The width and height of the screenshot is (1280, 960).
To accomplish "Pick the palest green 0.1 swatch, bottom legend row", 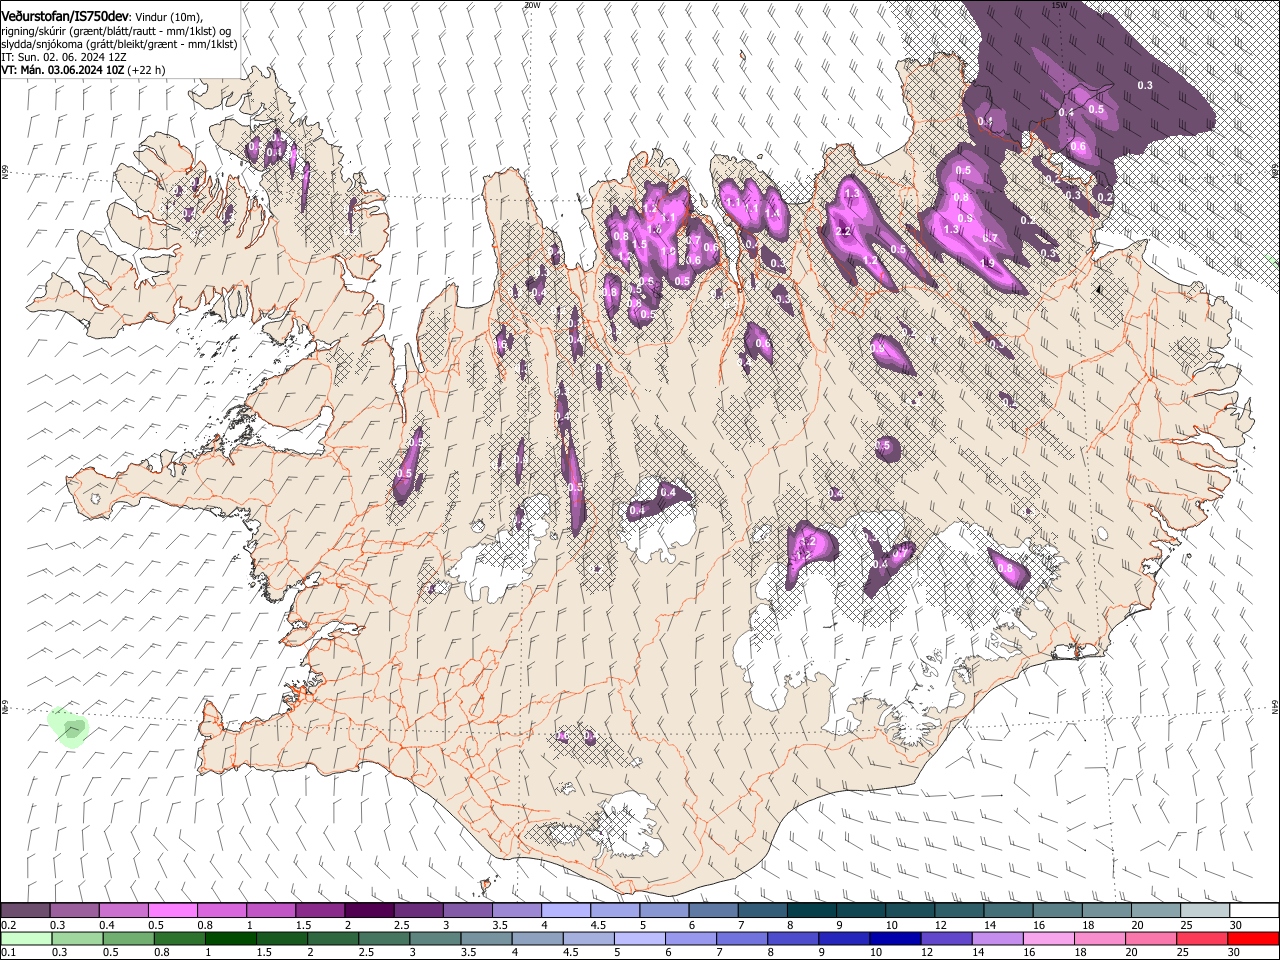I will (26, 938).
